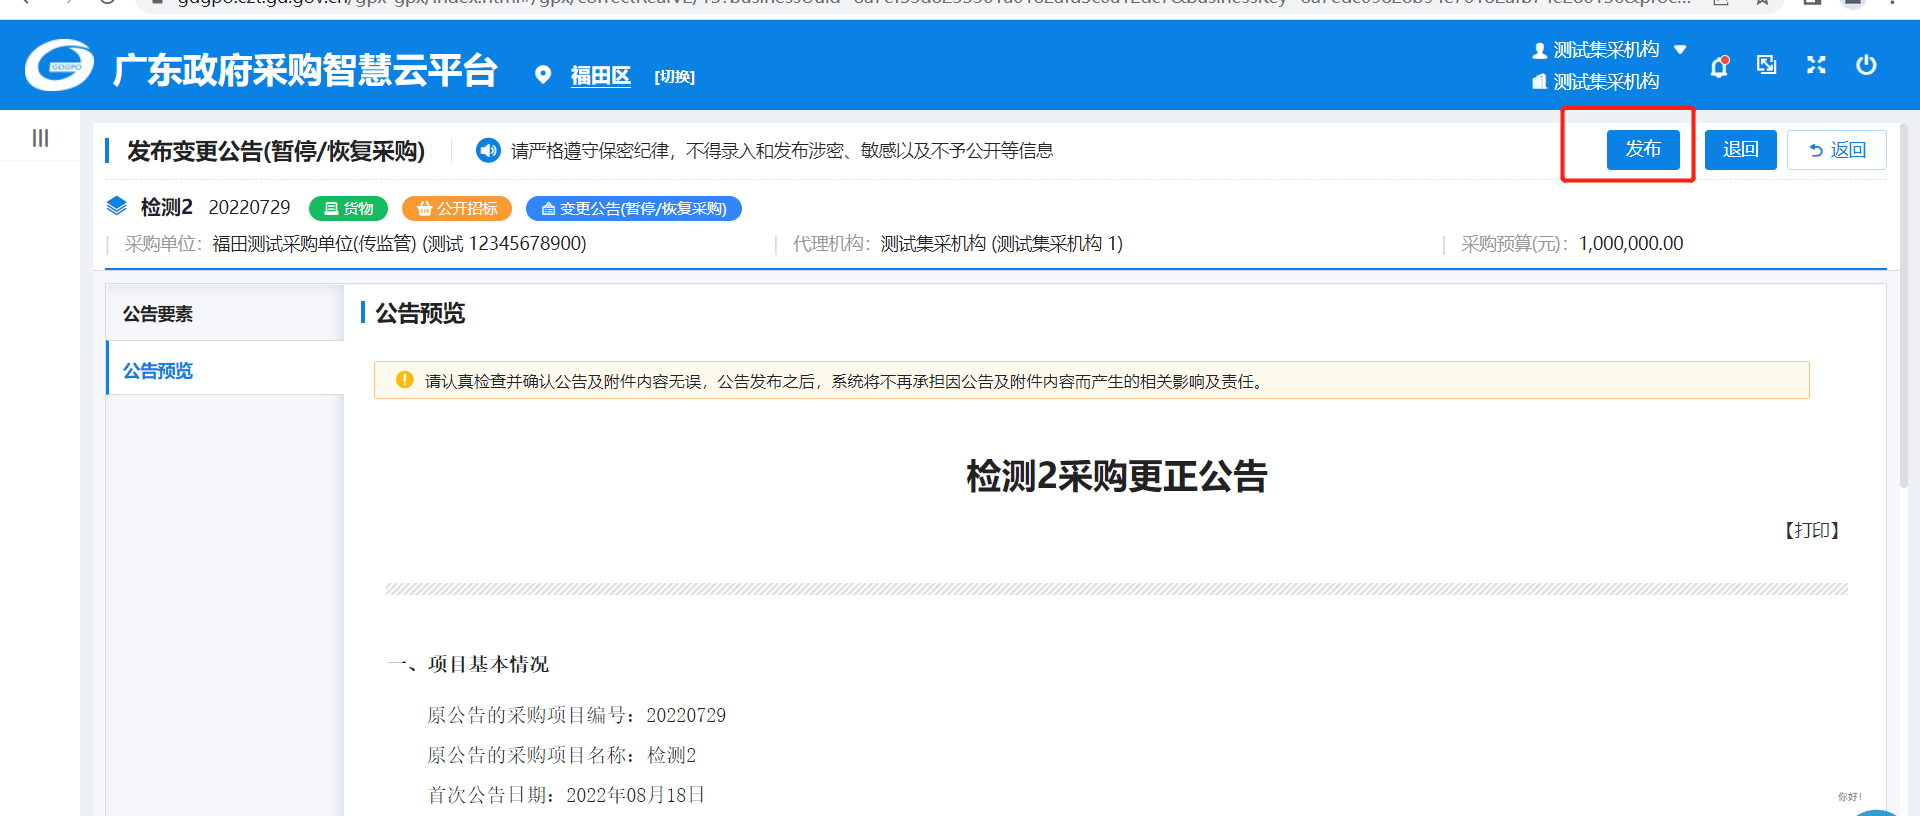Click the sidebar menu bars icon
1920x816 pixels.
click(x=40, y=138)
